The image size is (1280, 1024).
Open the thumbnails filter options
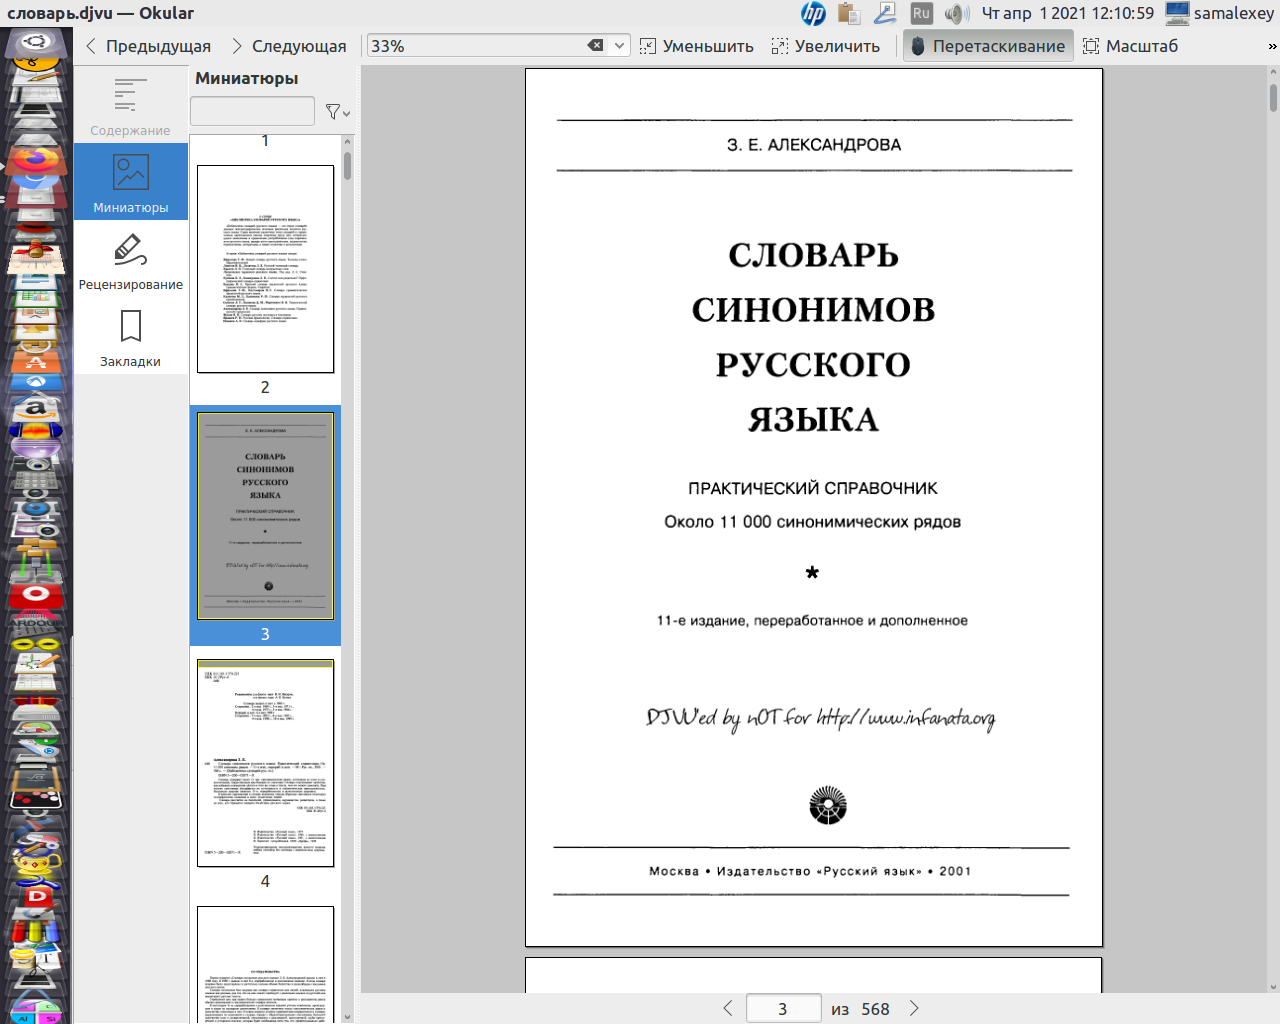pos(337,112)
